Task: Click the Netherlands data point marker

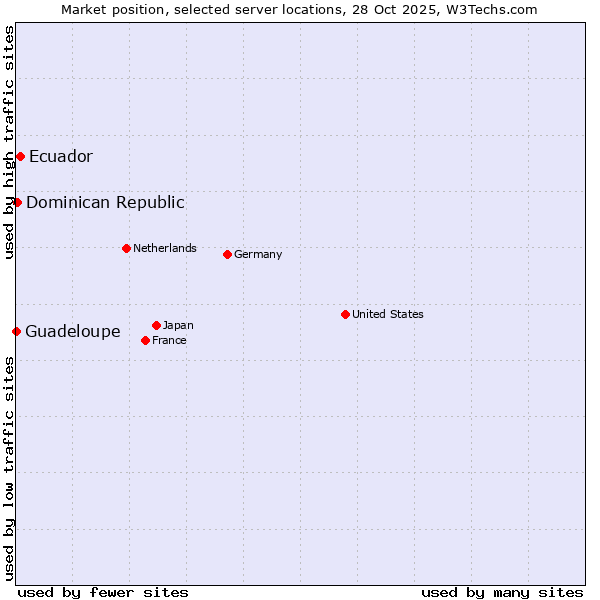Action: (x=126, y=248)
